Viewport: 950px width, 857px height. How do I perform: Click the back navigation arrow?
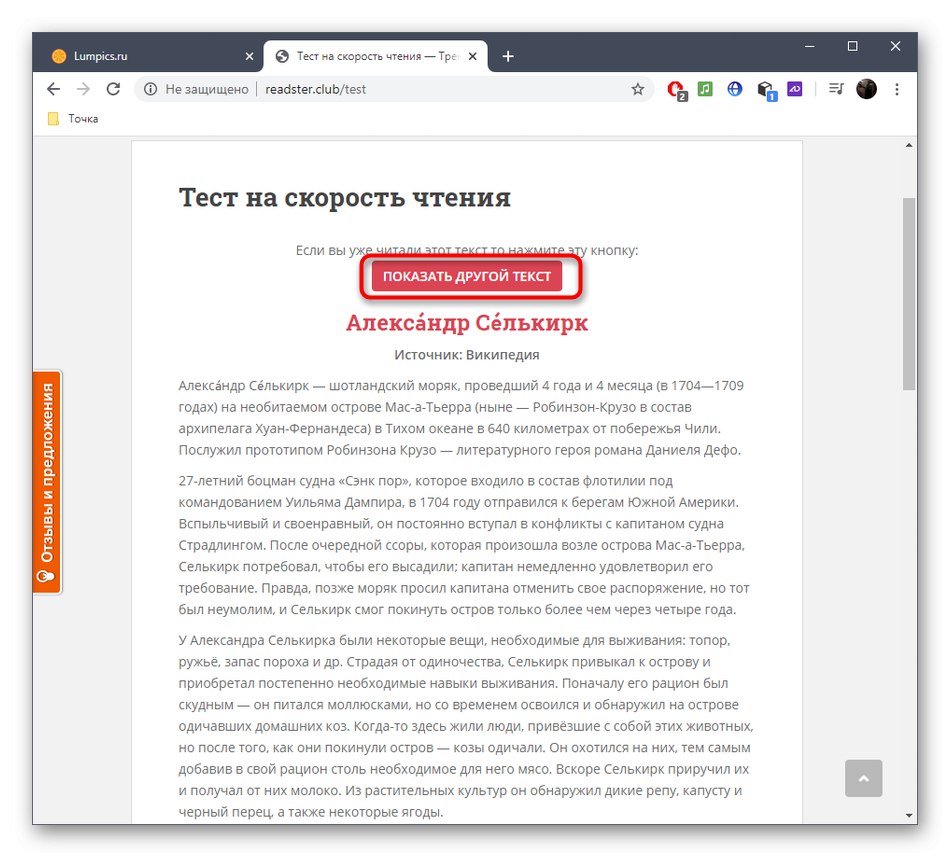[53, 89]
